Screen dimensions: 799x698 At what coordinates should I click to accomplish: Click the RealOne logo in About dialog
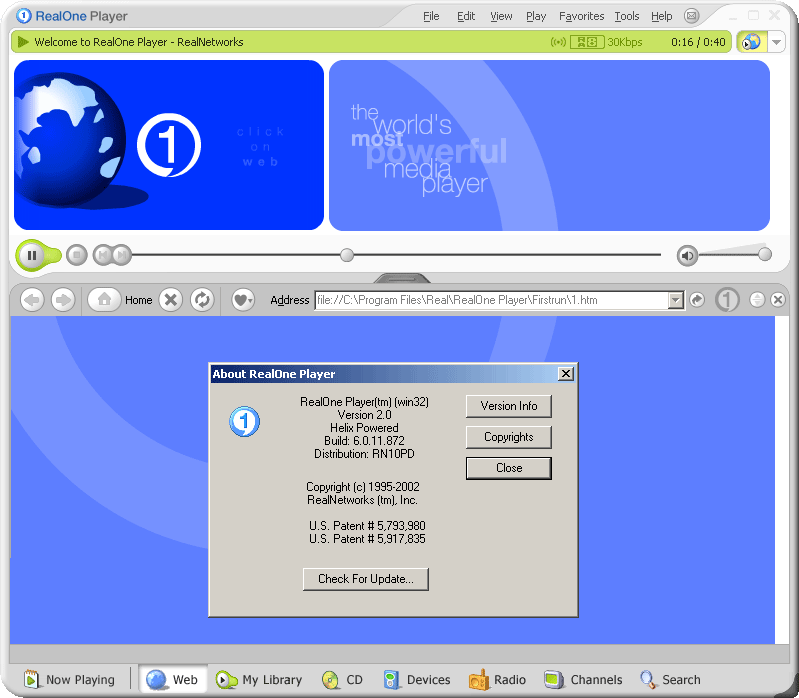coord(245,421)
